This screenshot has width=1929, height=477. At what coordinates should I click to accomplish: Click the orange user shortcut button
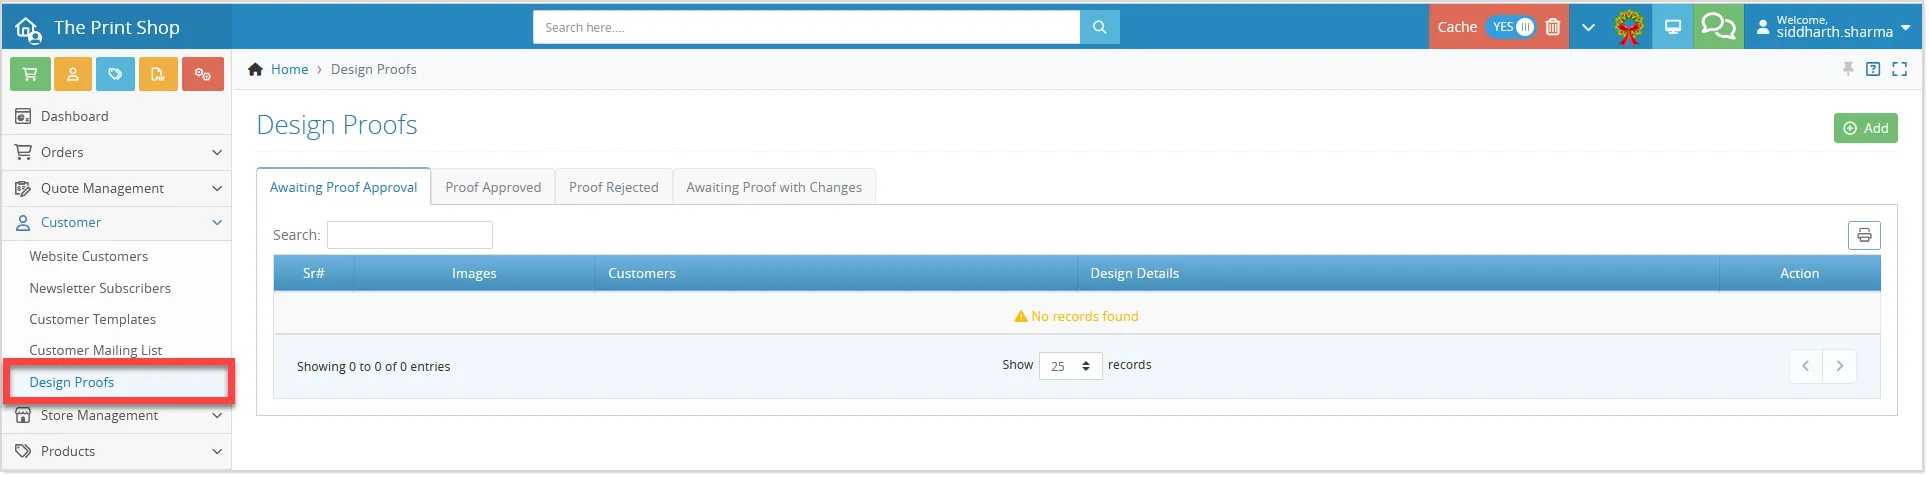pyautogui.click(x=73, y=74)
